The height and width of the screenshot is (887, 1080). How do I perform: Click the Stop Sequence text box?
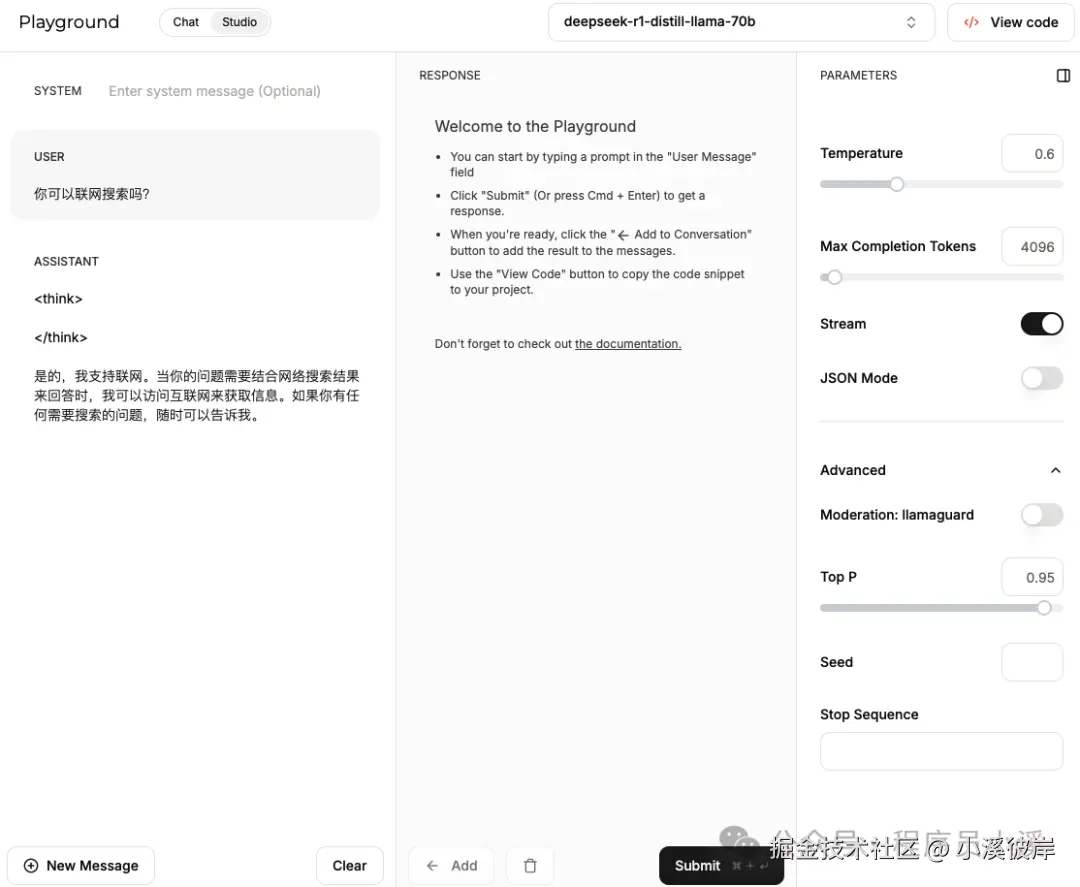click(x=941, y=751)
